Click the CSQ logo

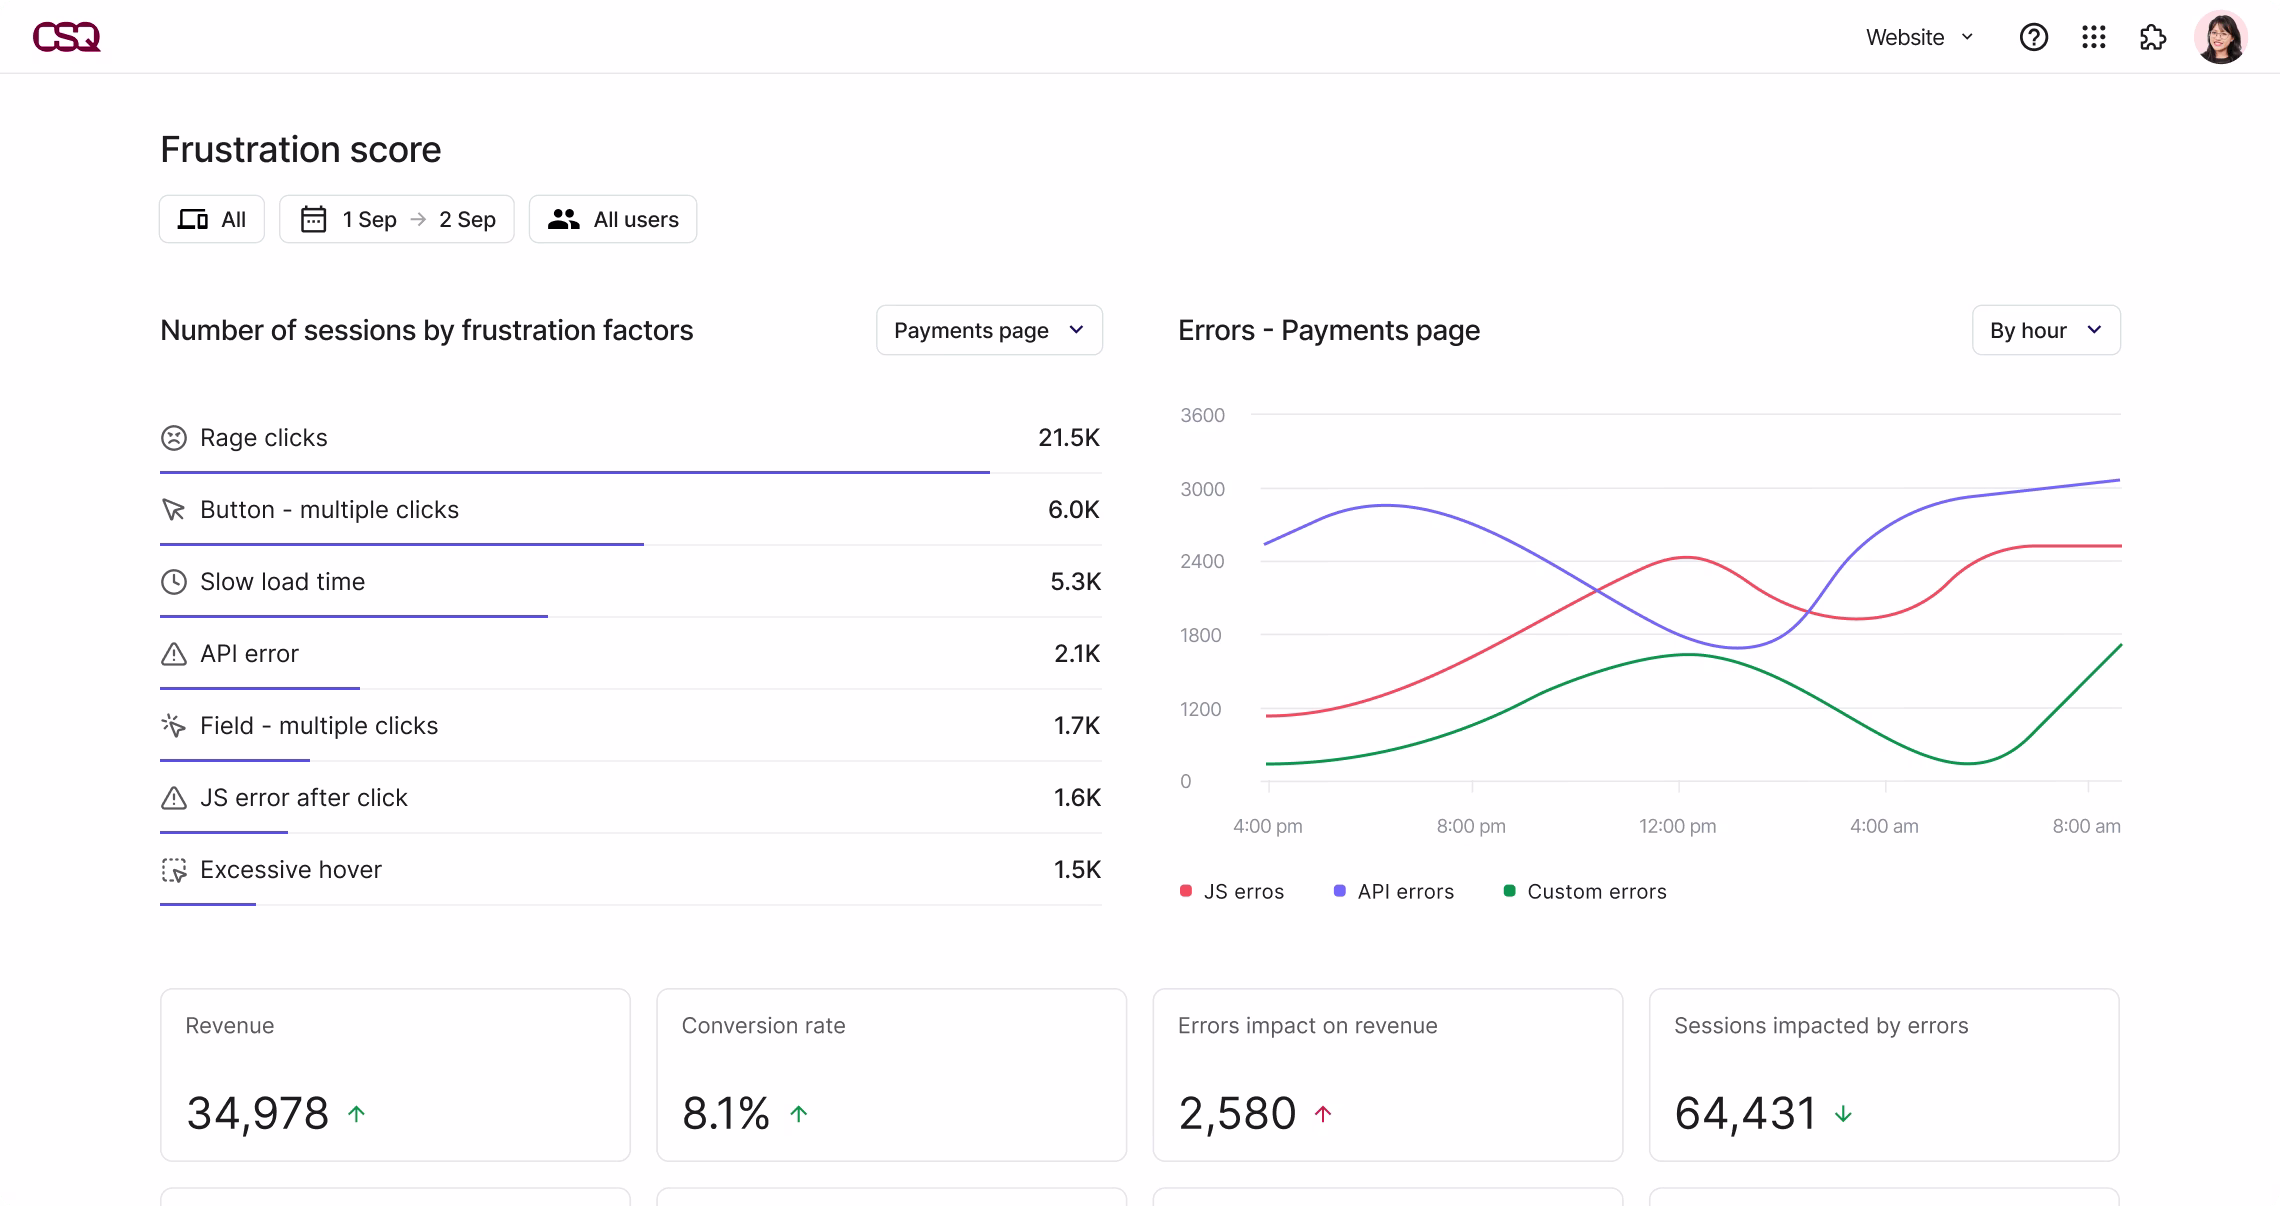coord(66,37)
